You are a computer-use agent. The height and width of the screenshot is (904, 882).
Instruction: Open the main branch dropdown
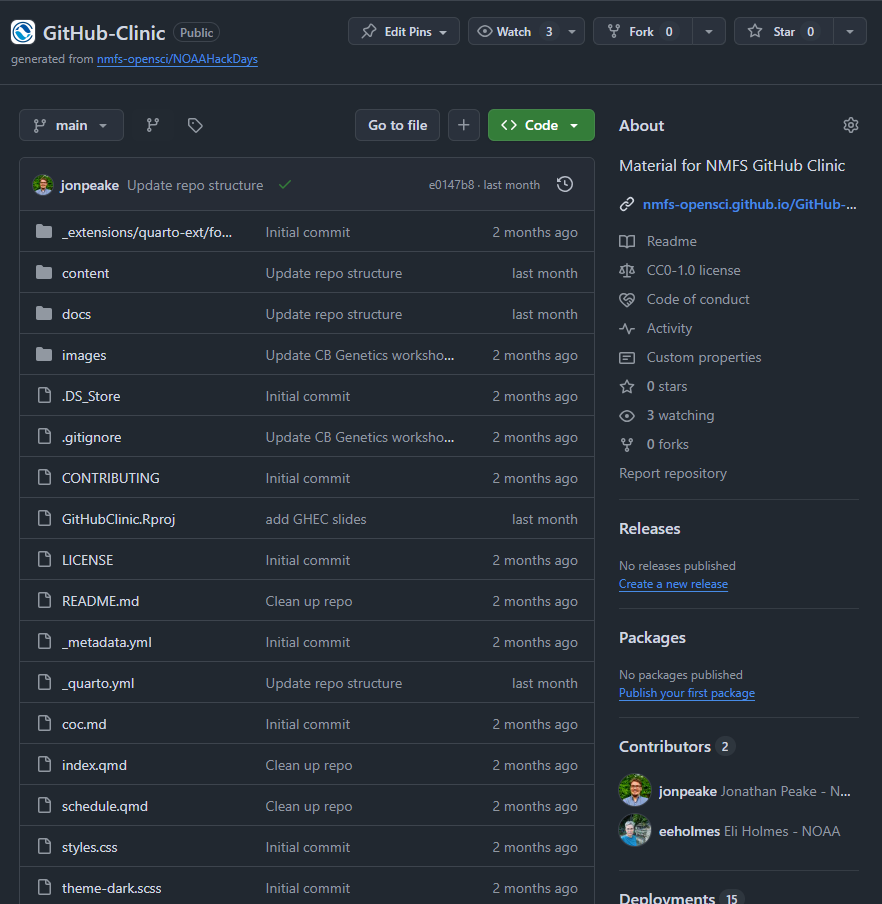pos(71,125)
